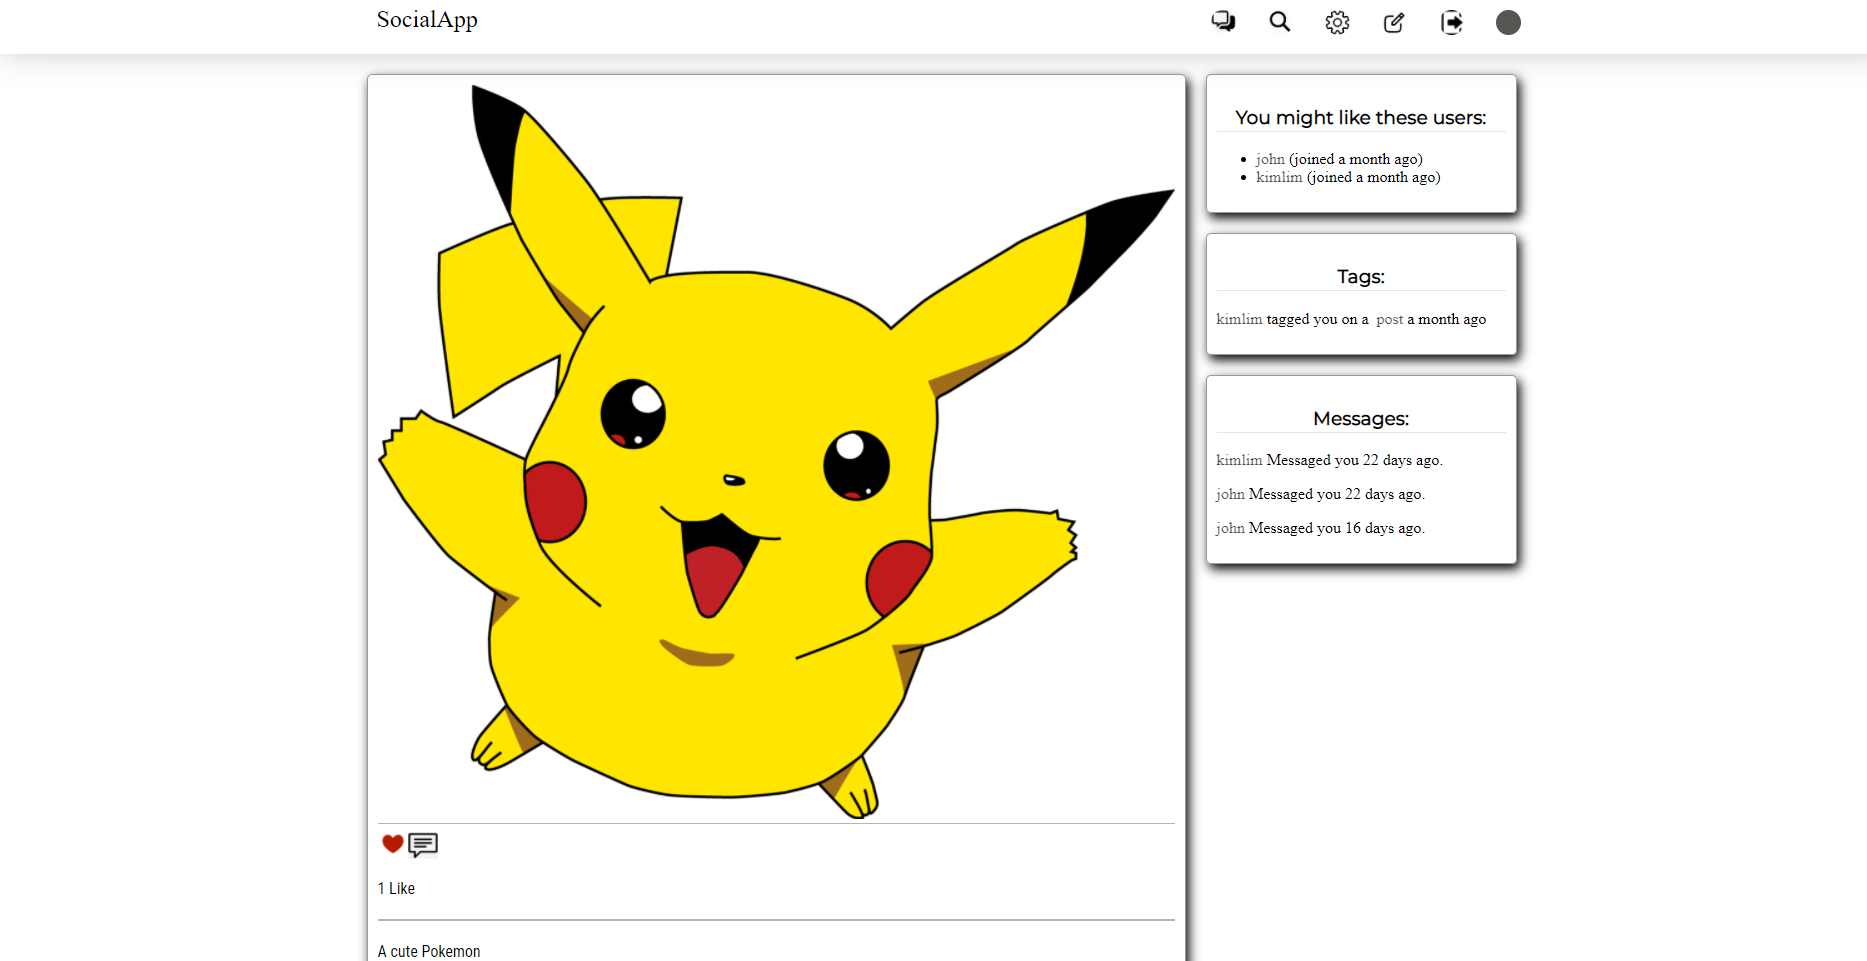Open suggested user kimlim's profile
Screen dimensions: 1867x961
tap(1279, 177)
